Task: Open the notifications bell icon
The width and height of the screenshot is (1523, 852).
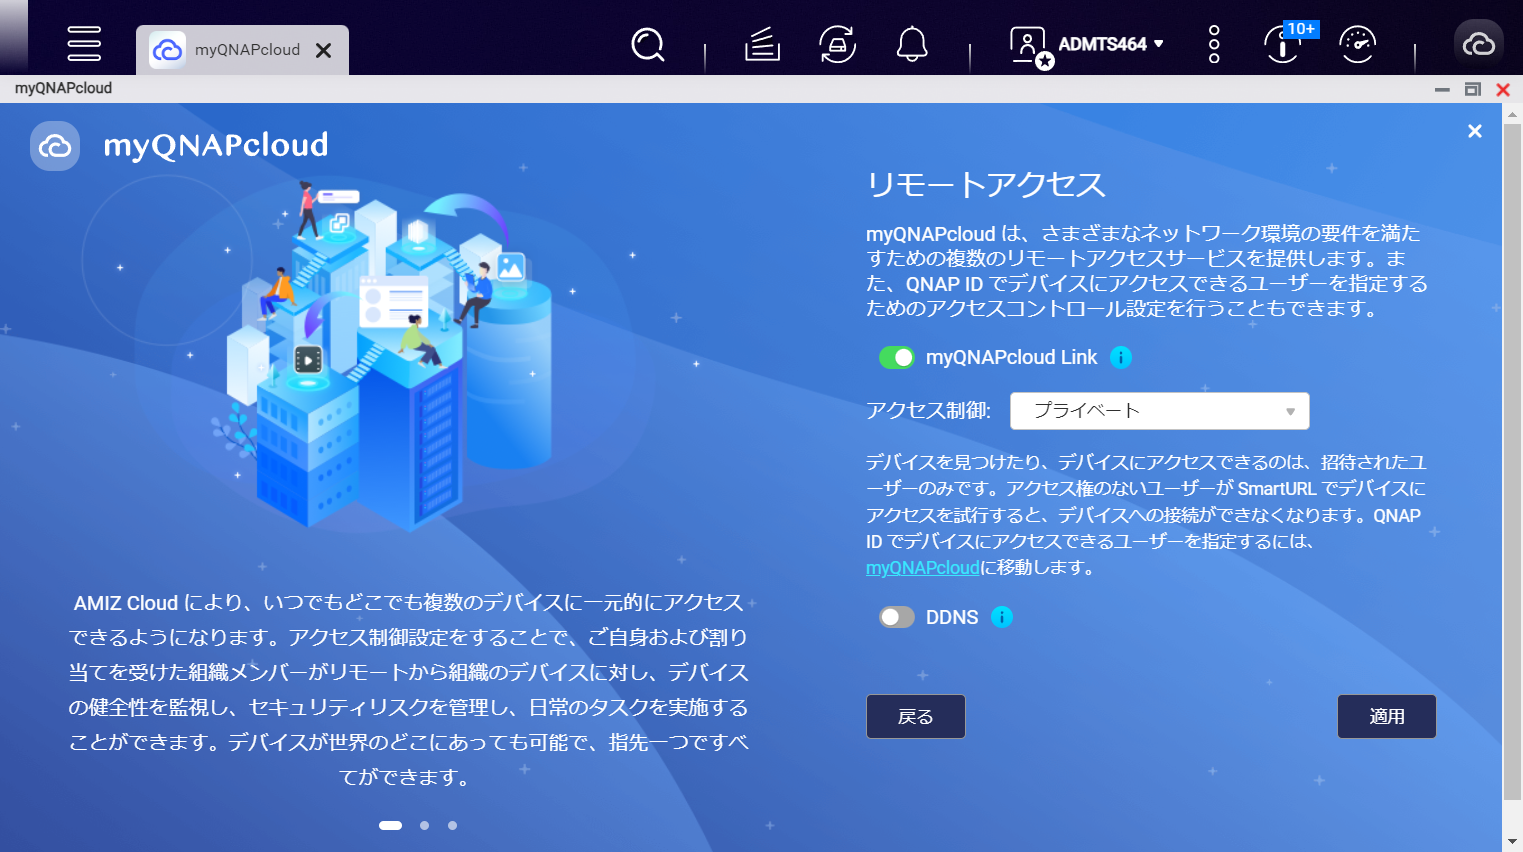Action: tap(912, 44)
